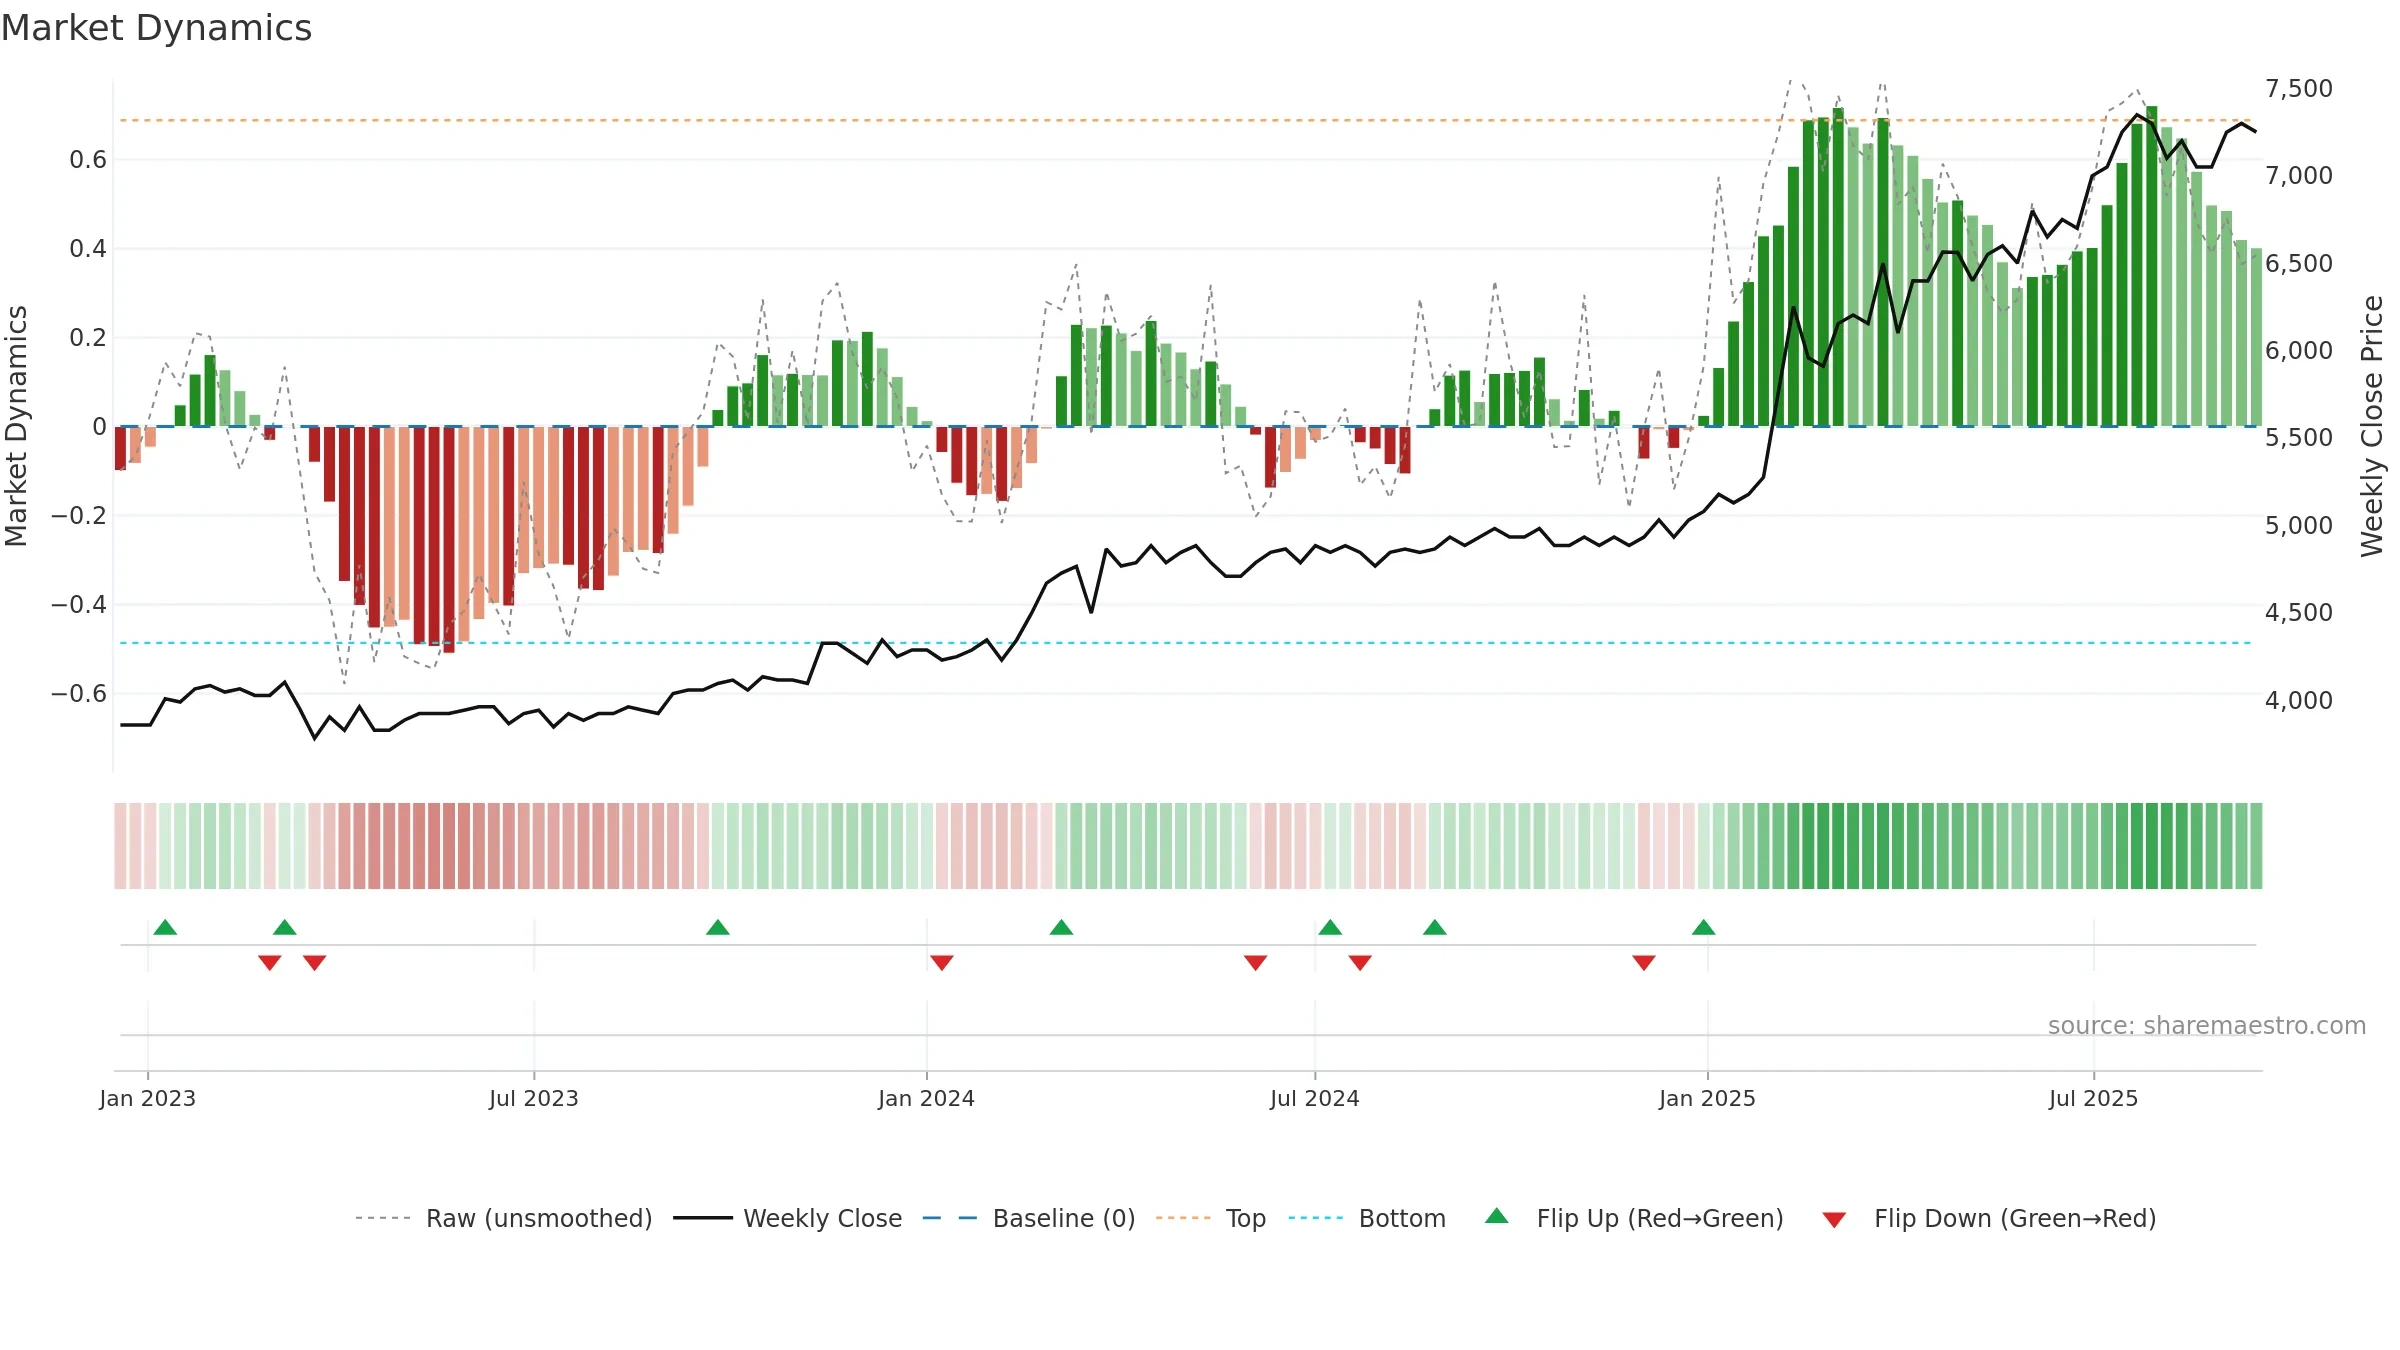The width and height of the screenshot is (2400, 1350).
Task: Toggle Flip Up (Red→Green) legend entry
Action: pyautogui.click(x=1634, y=1218)
